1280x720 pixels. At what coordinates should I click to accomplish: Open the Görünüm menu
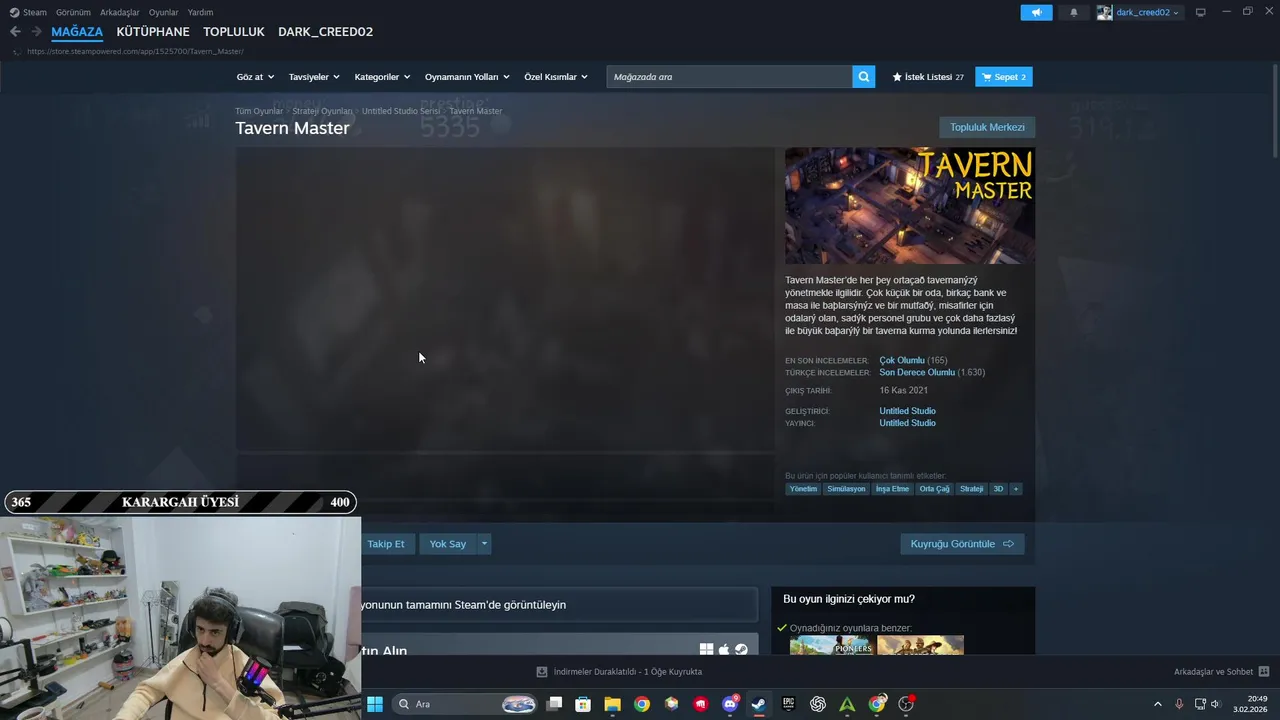pos(73,12)
